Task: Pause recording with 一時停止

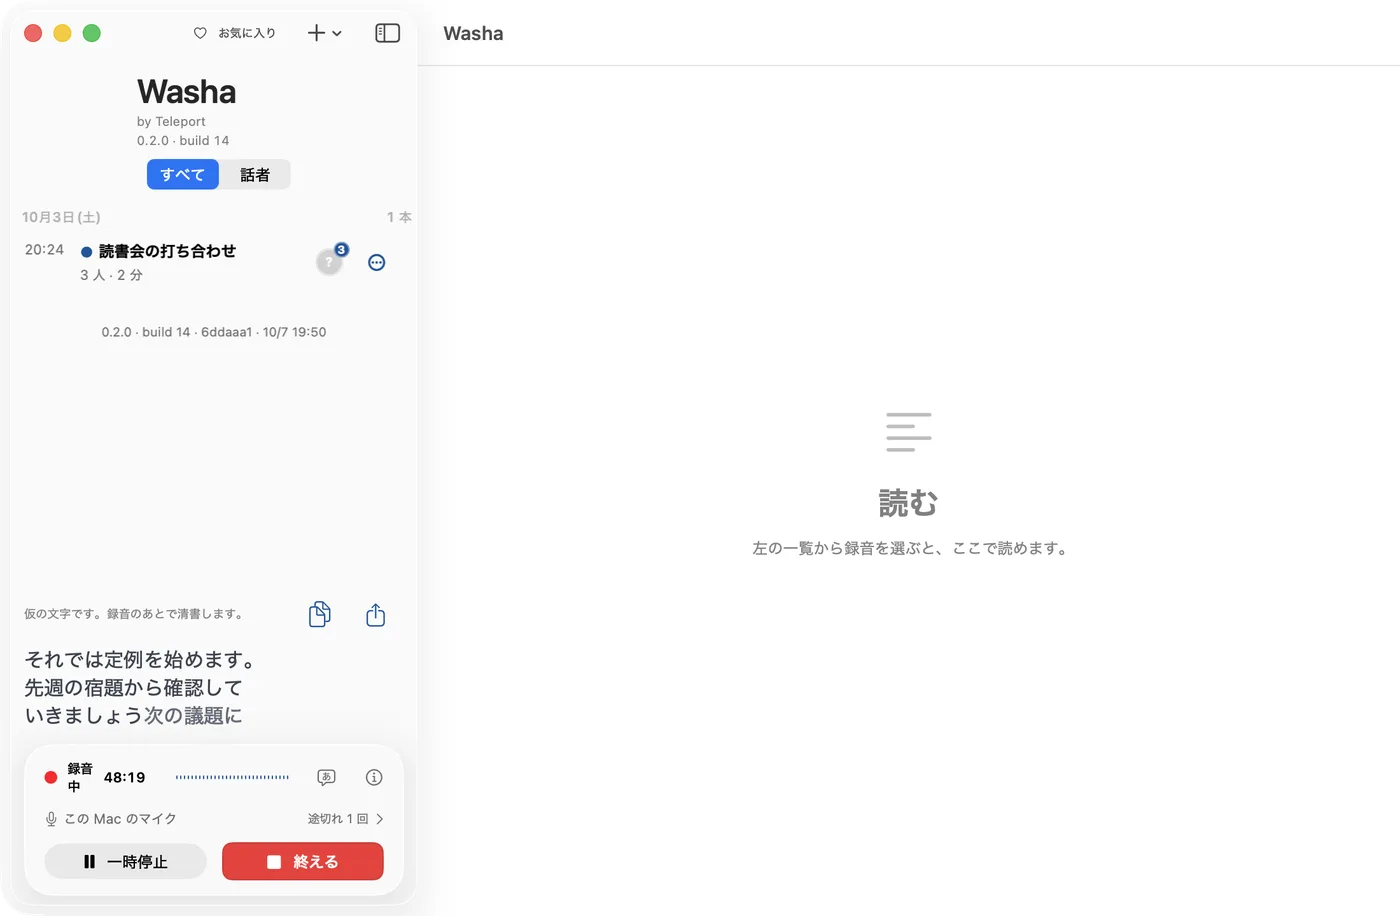Action: [126, 861]
